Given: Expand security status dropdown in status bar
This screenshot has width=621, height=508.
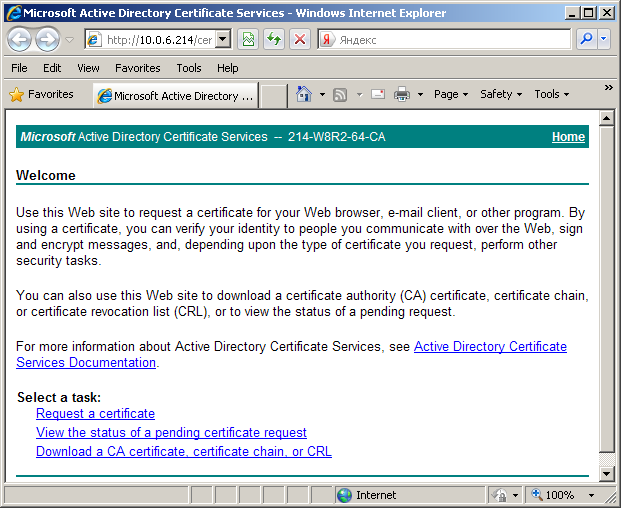Looking at the screenshot, I should [515, 495].
